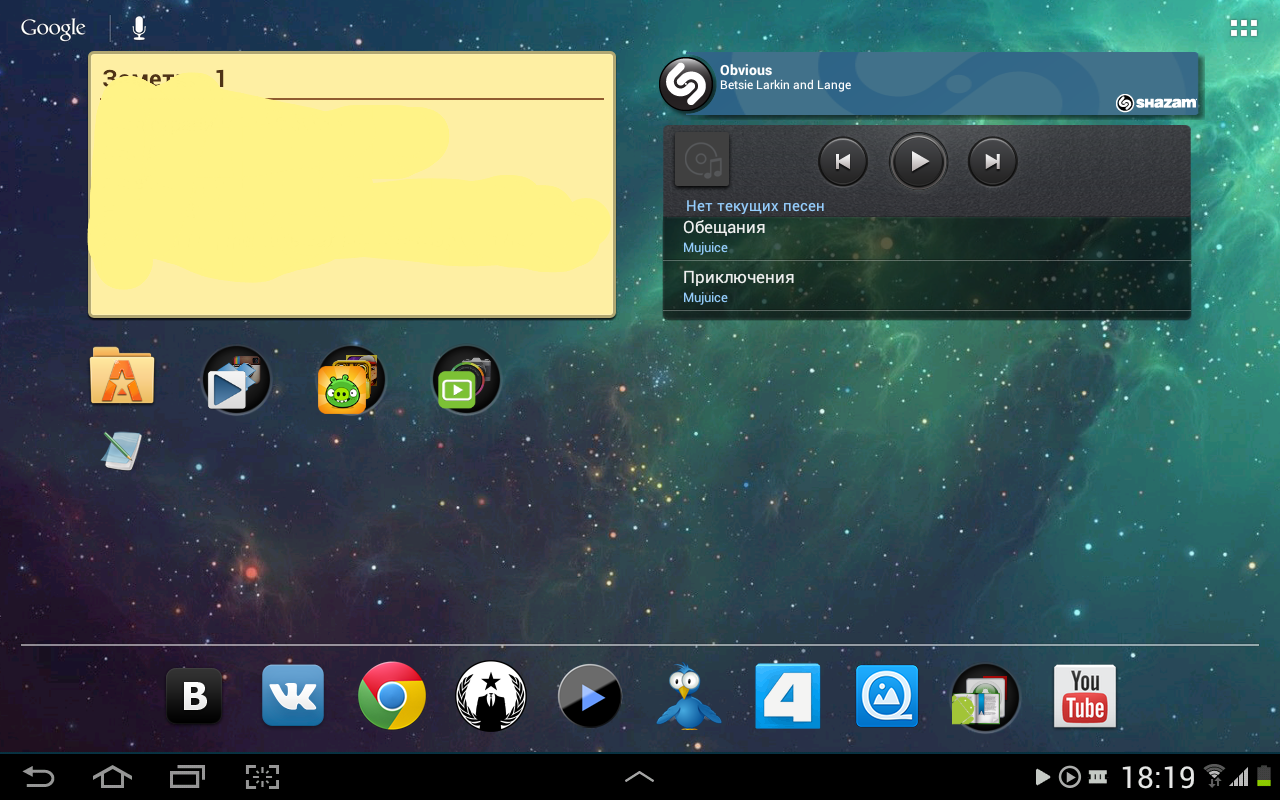Tap the Shazam button in the widget
This screenshot has height=800, width=1280.
point(686,85)
